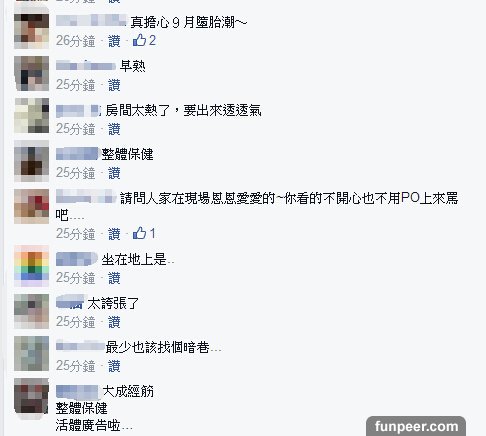Open rainbow avatar beside 坐在地上是
Image resolution: width=486 pixels, height=436 pixels.
31,266
